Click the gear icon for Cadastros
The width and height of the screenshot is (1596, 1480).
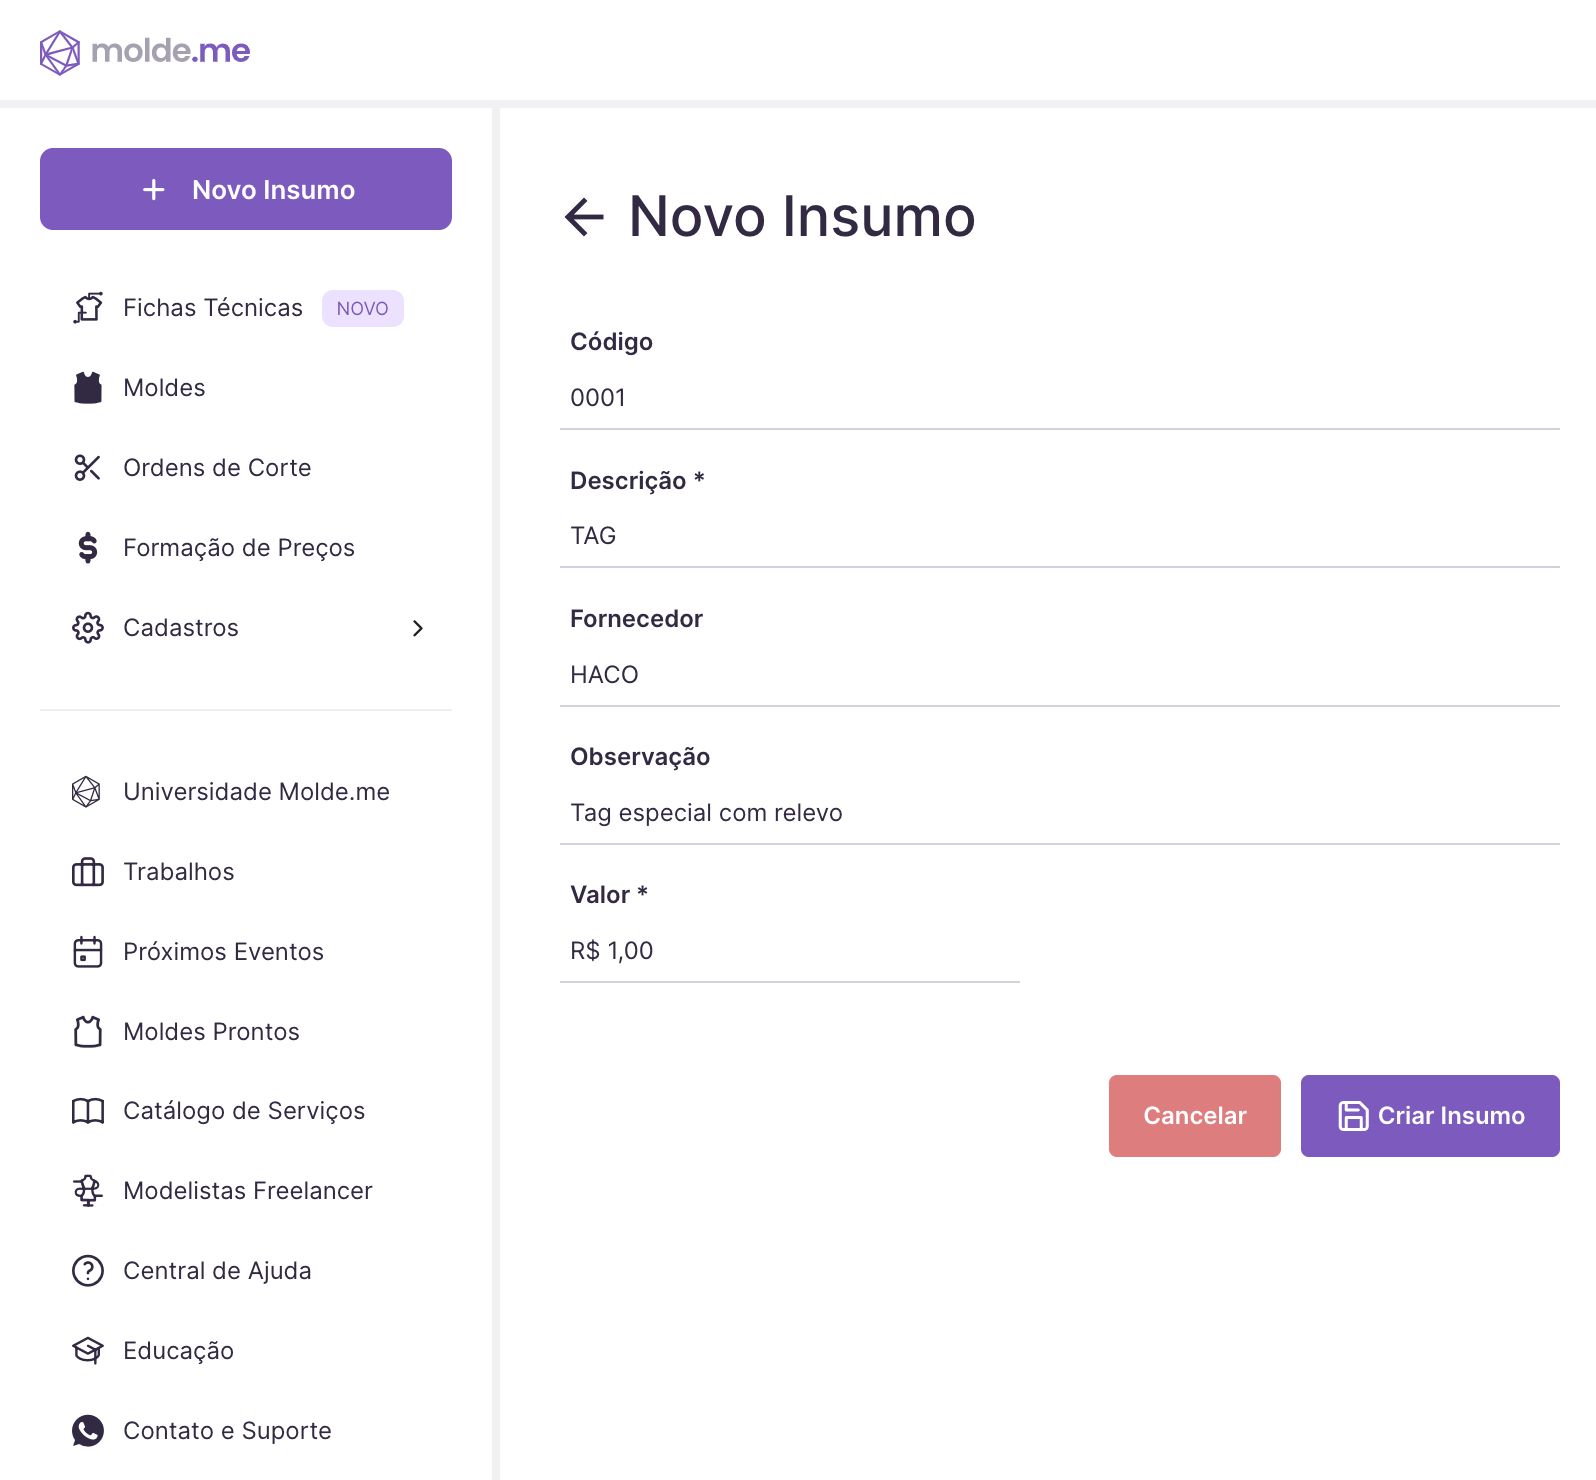coord(88,628)
